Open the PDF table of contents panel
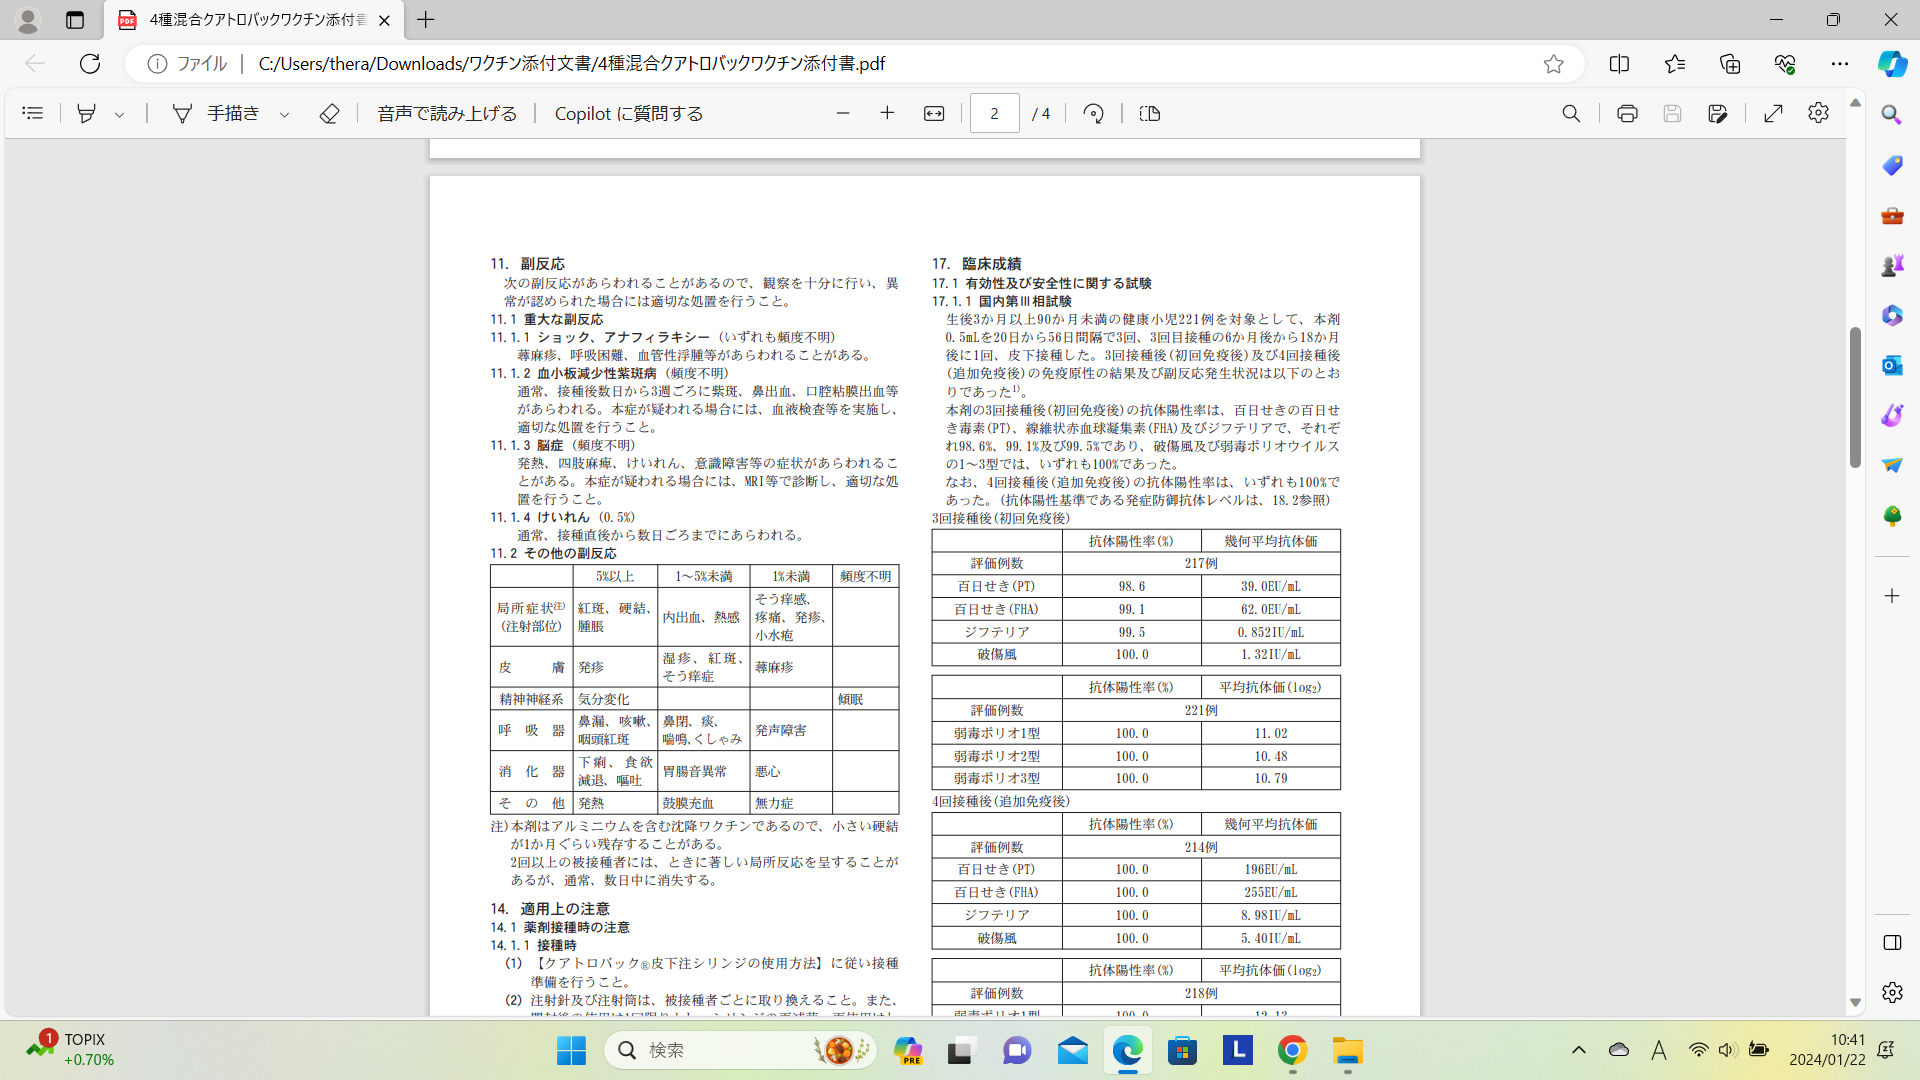Screen dimensions: 1920x1080 tap(32, 113)
